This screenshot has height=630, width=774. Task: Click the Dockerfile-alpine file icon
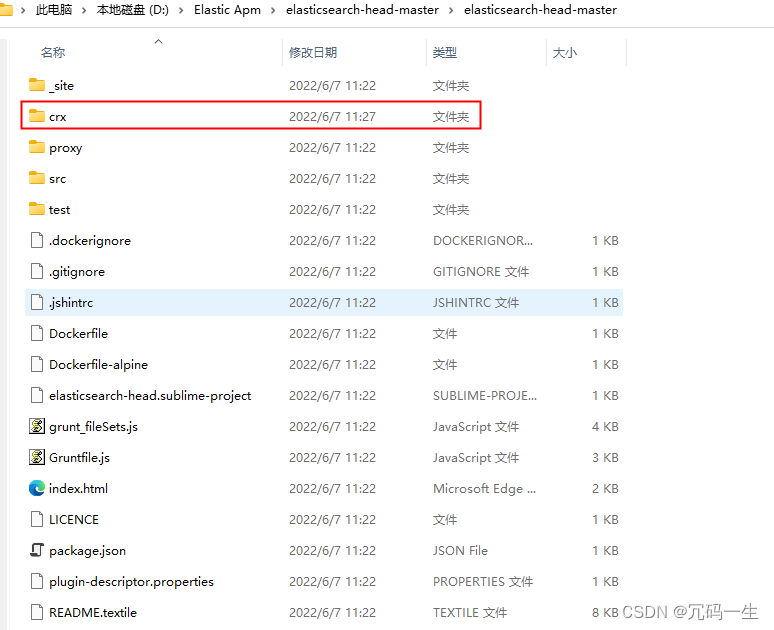[37, 364]
